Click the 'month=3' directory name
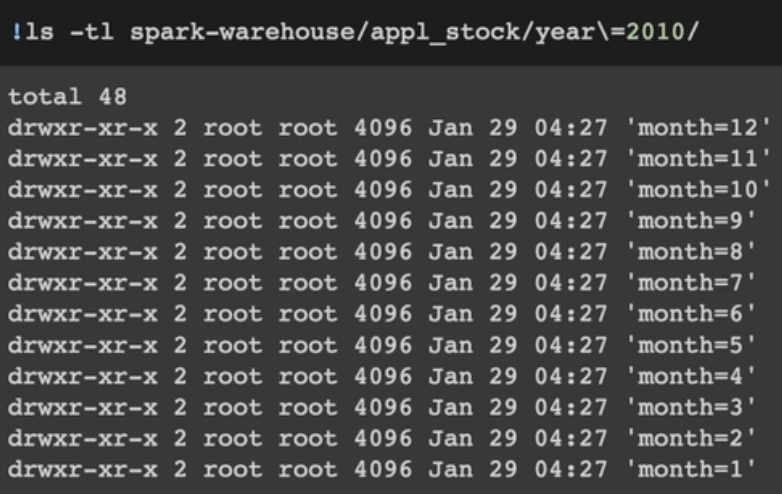The width and height of the screenshot is (782, 494). pos(690,408)
